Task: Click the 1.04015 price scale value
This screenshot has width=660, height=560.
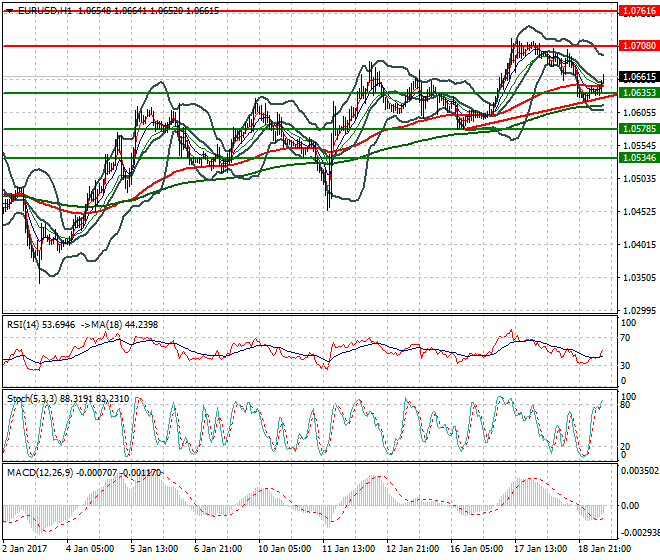Action: (639, 245)
